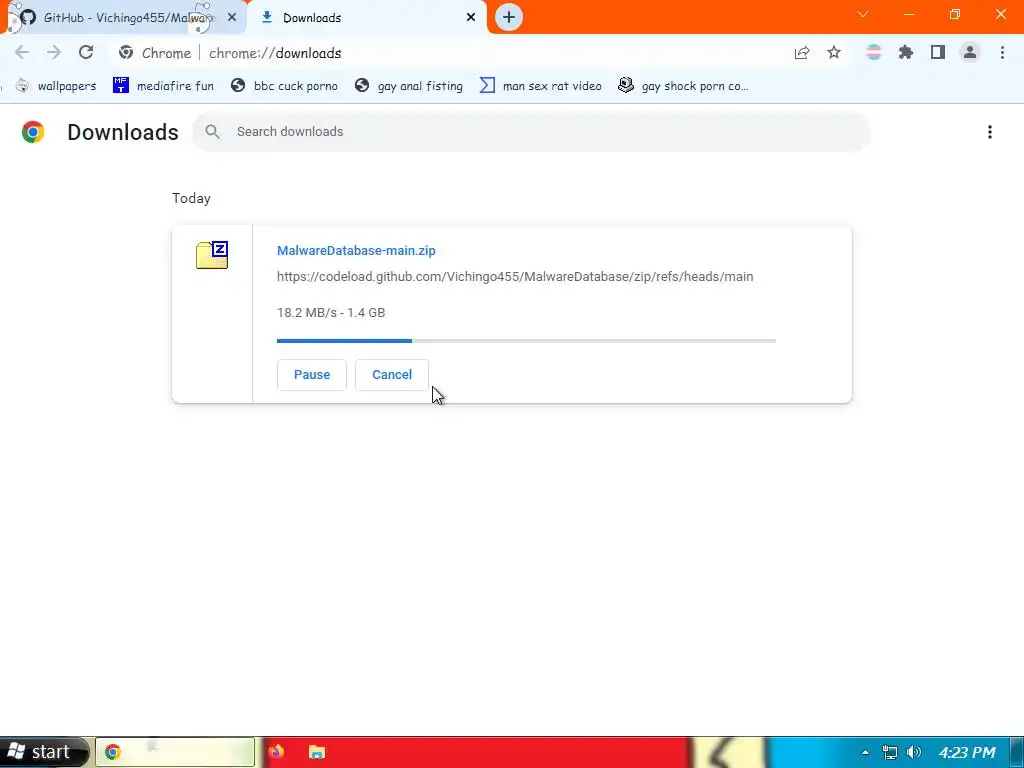This screenshot has width=1024, height=768.
Task: Click the network tray icon
Action: click(889, 752)
